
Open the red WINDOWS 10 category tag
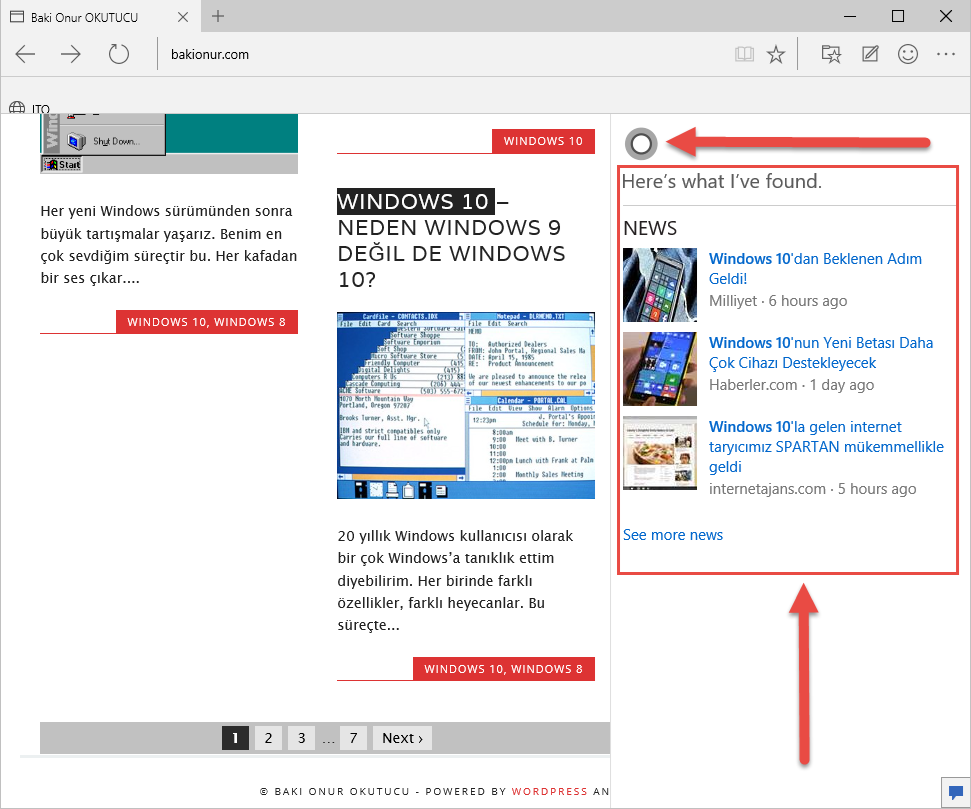pyautogui.click(x=543, y=141)
